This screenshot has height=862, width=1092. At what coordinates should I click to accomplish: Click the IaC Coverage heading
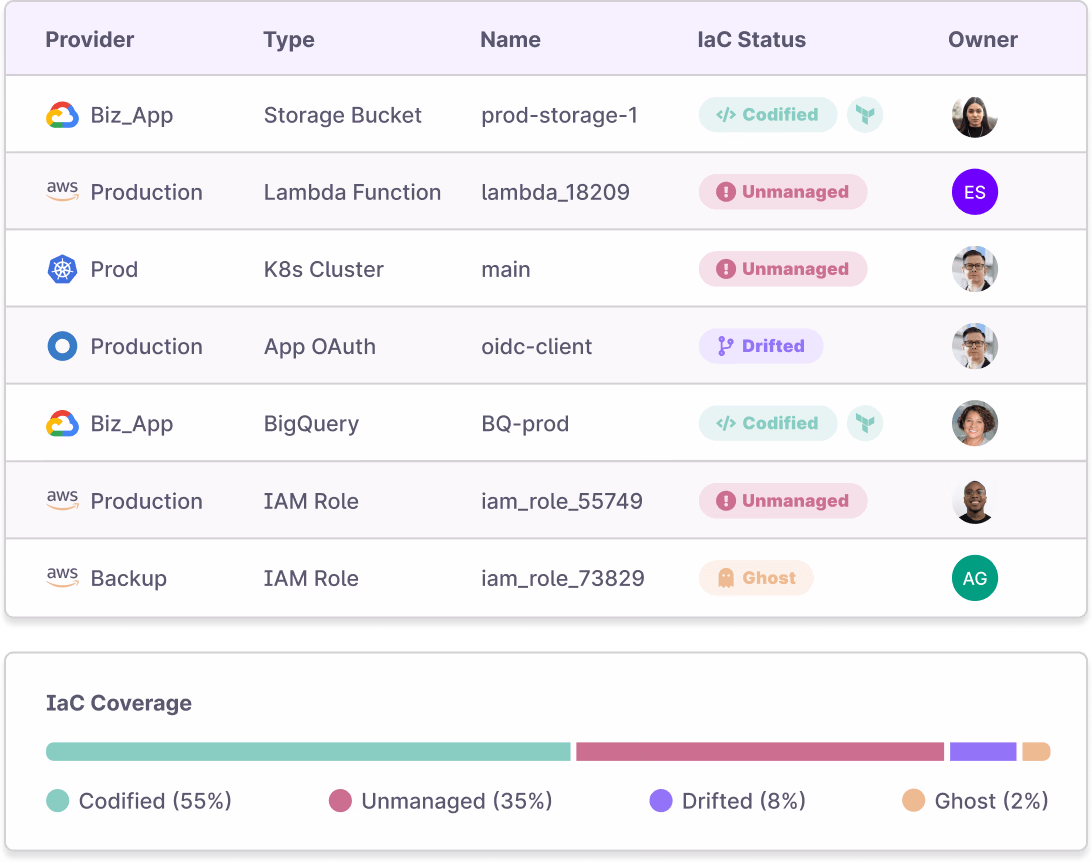pos(119,703)
